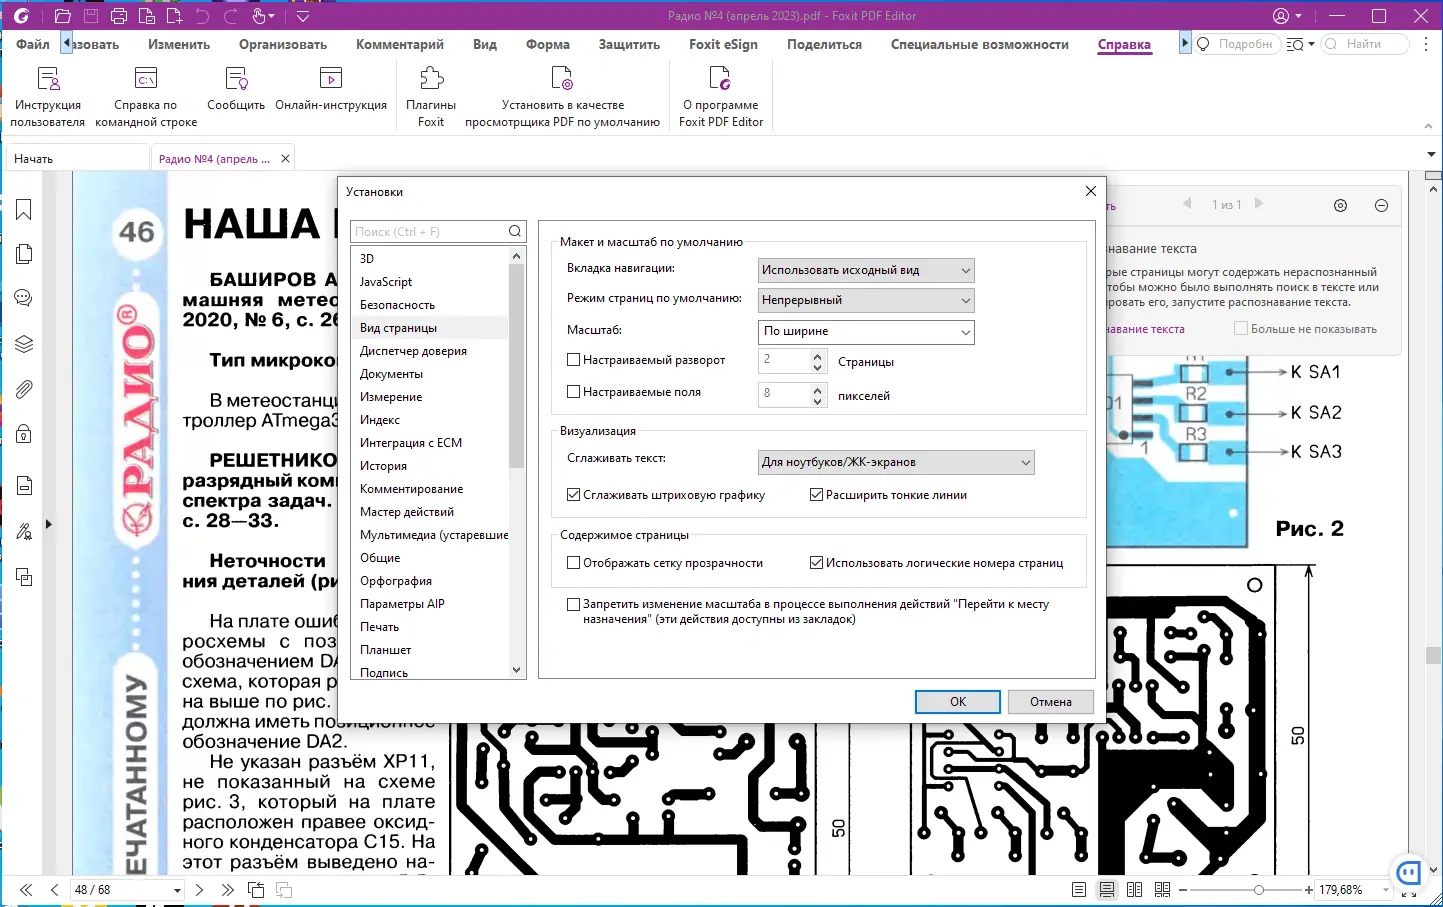The image size is (1443, 907).
Task: Select the Continuous page view icon
Action: click(x=1107, y=888)
